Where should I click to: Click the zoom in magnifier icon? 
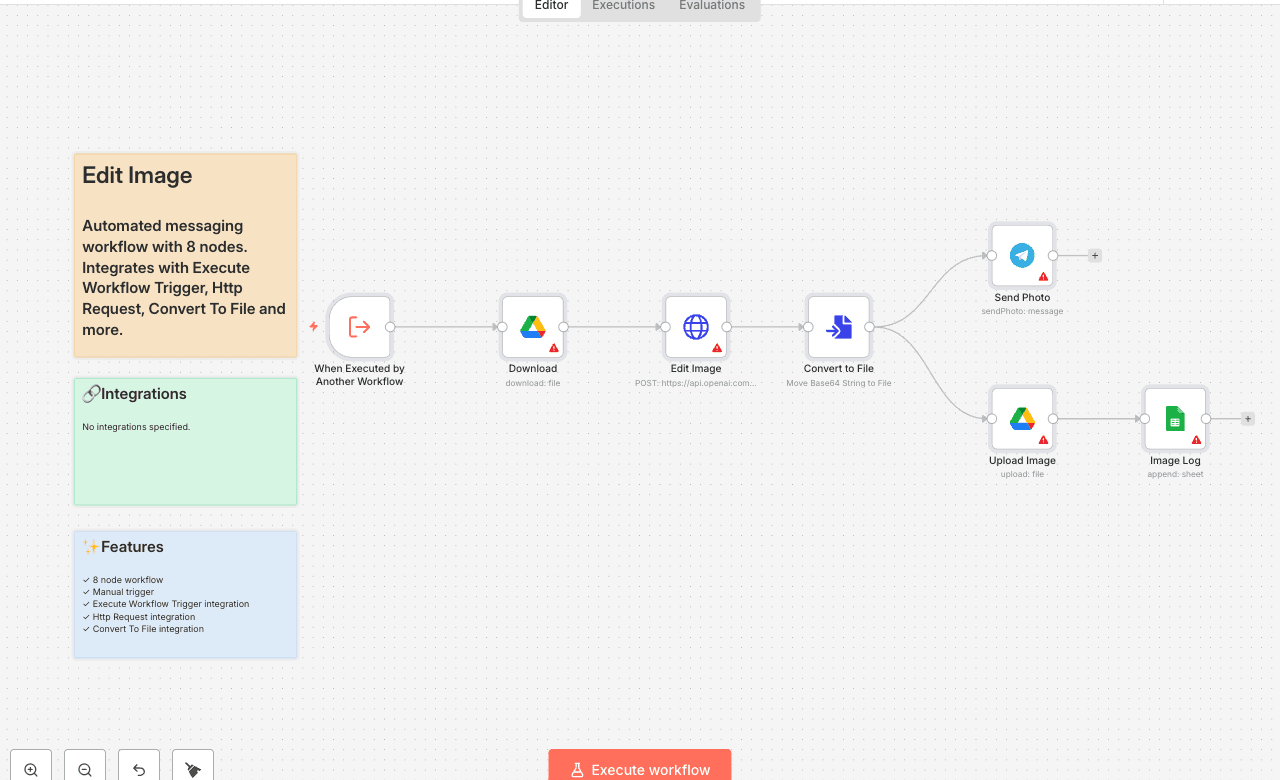click(31, 769)
